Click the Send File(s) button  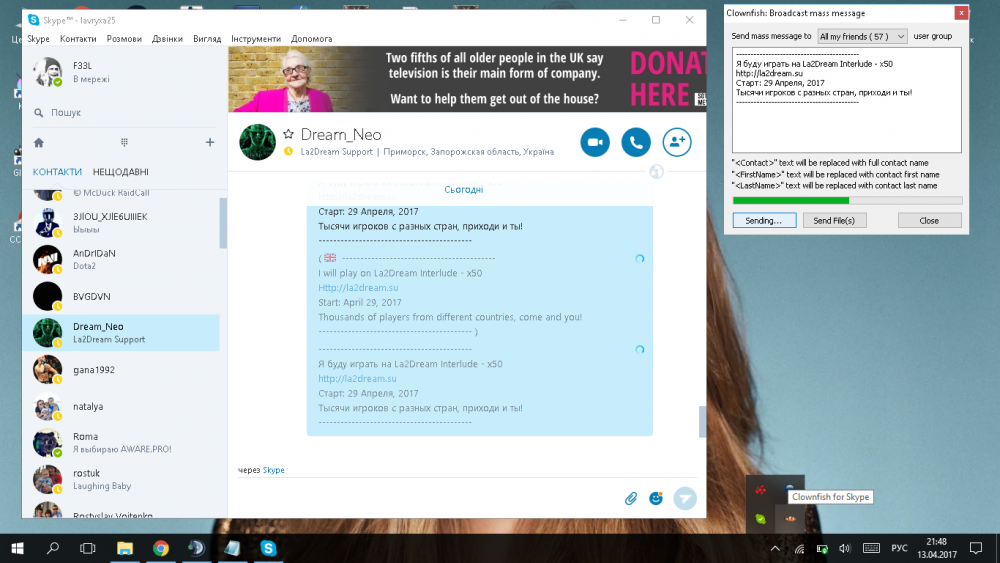tap(834, 220)
